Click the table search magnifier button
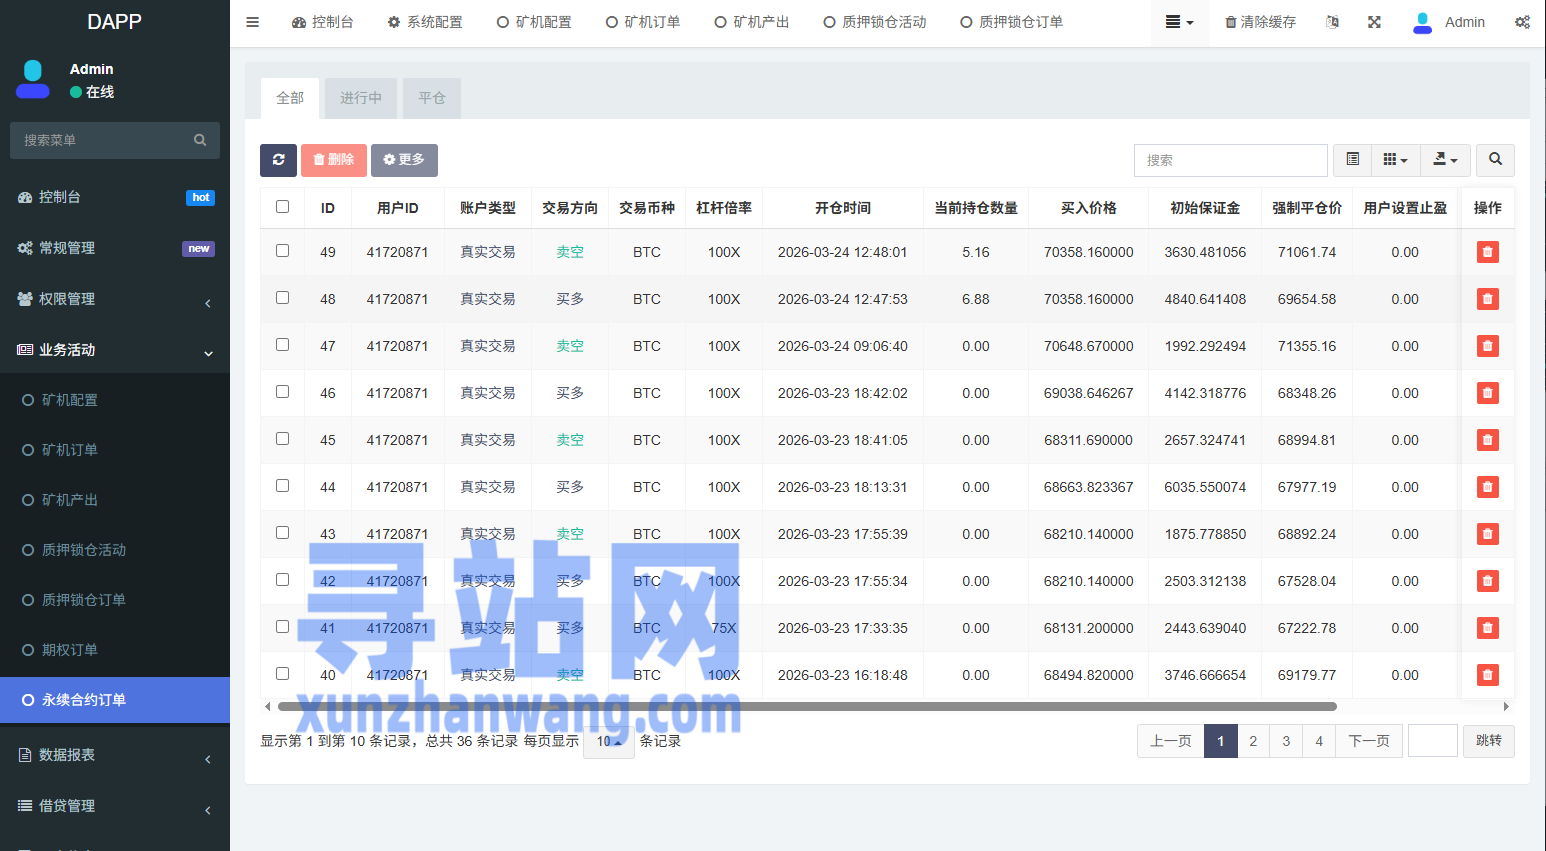The image size is (1546, 851). (1495, 160)
